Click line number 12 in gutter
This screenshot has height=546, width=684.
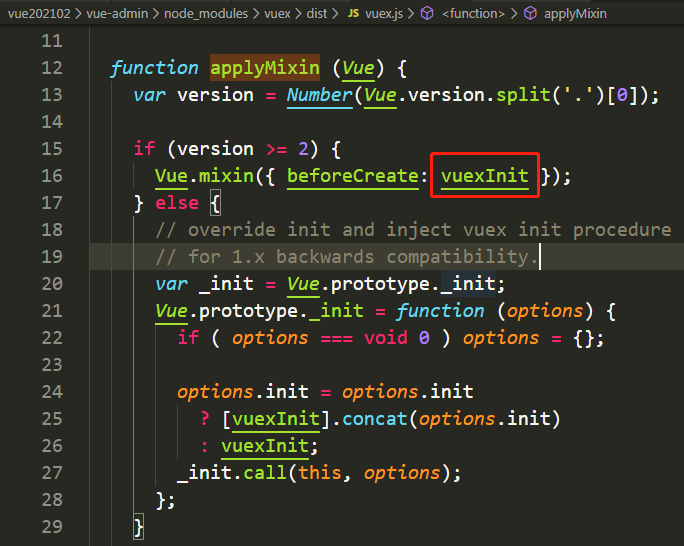tap(52, 68)
